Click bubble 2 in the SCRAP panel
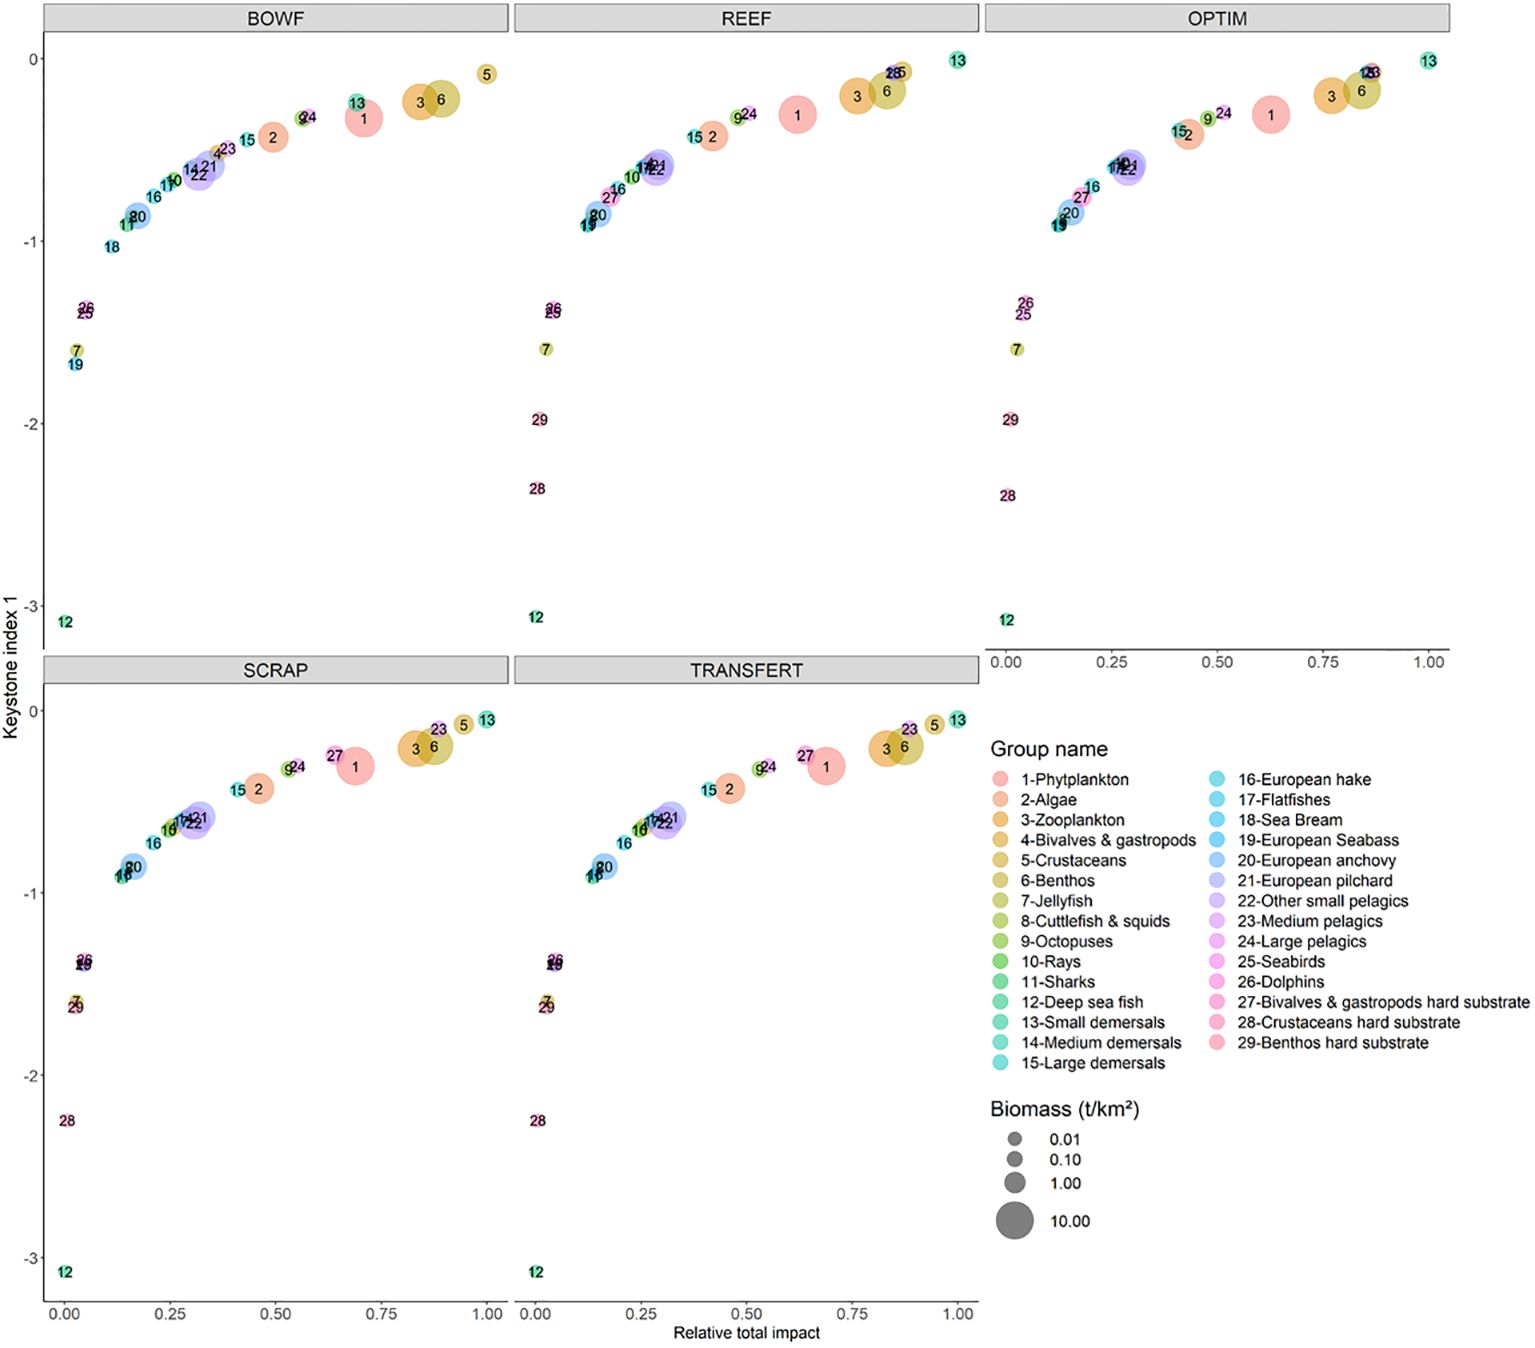 [x=259, y=789]
